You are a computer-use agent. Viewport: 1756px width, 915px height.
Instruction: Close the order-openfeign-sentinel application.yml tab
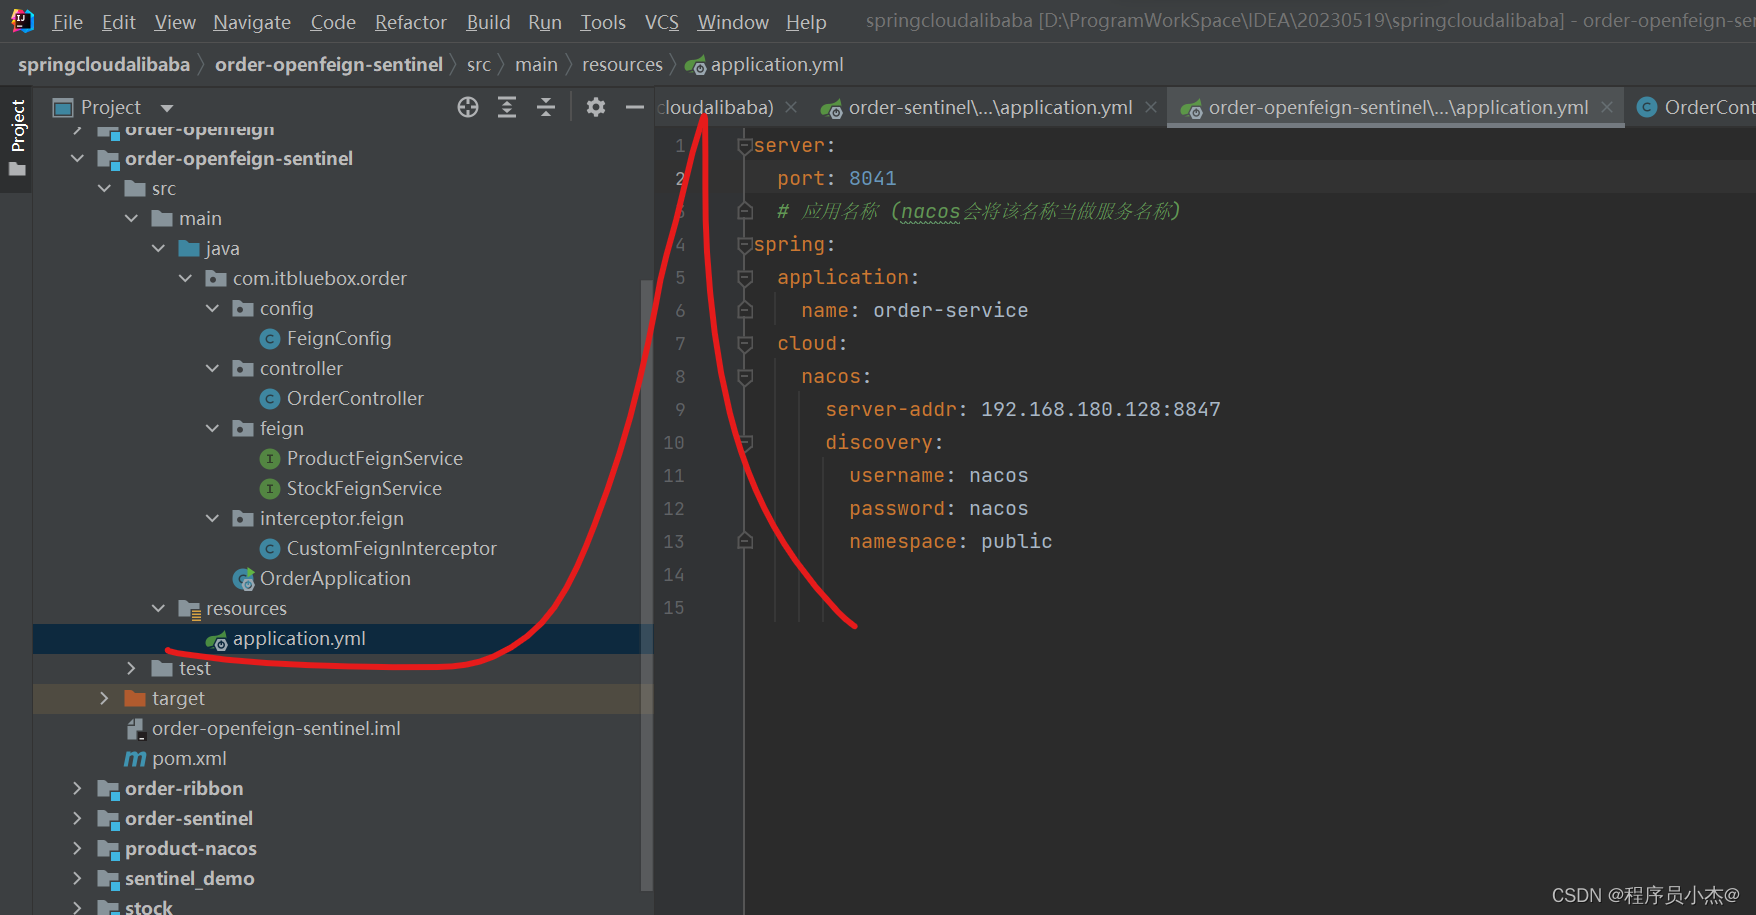coord(1607,107)
